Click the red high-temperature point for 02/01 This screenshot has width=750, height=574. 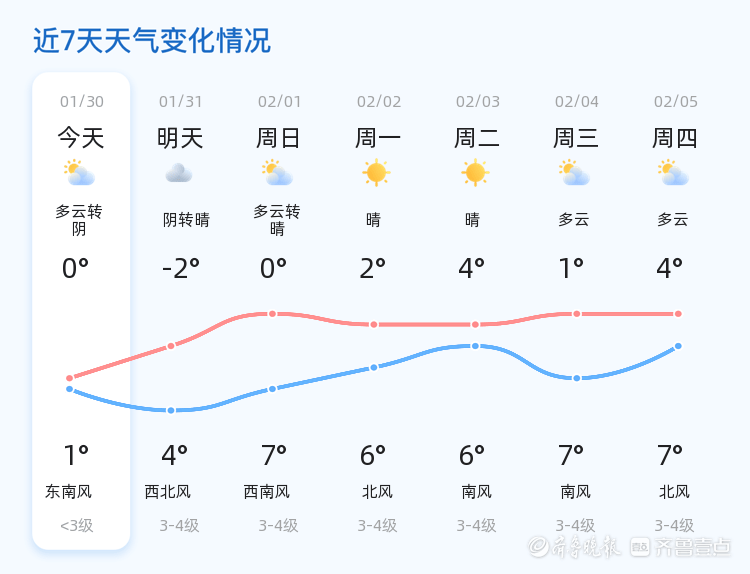point(272,314)
